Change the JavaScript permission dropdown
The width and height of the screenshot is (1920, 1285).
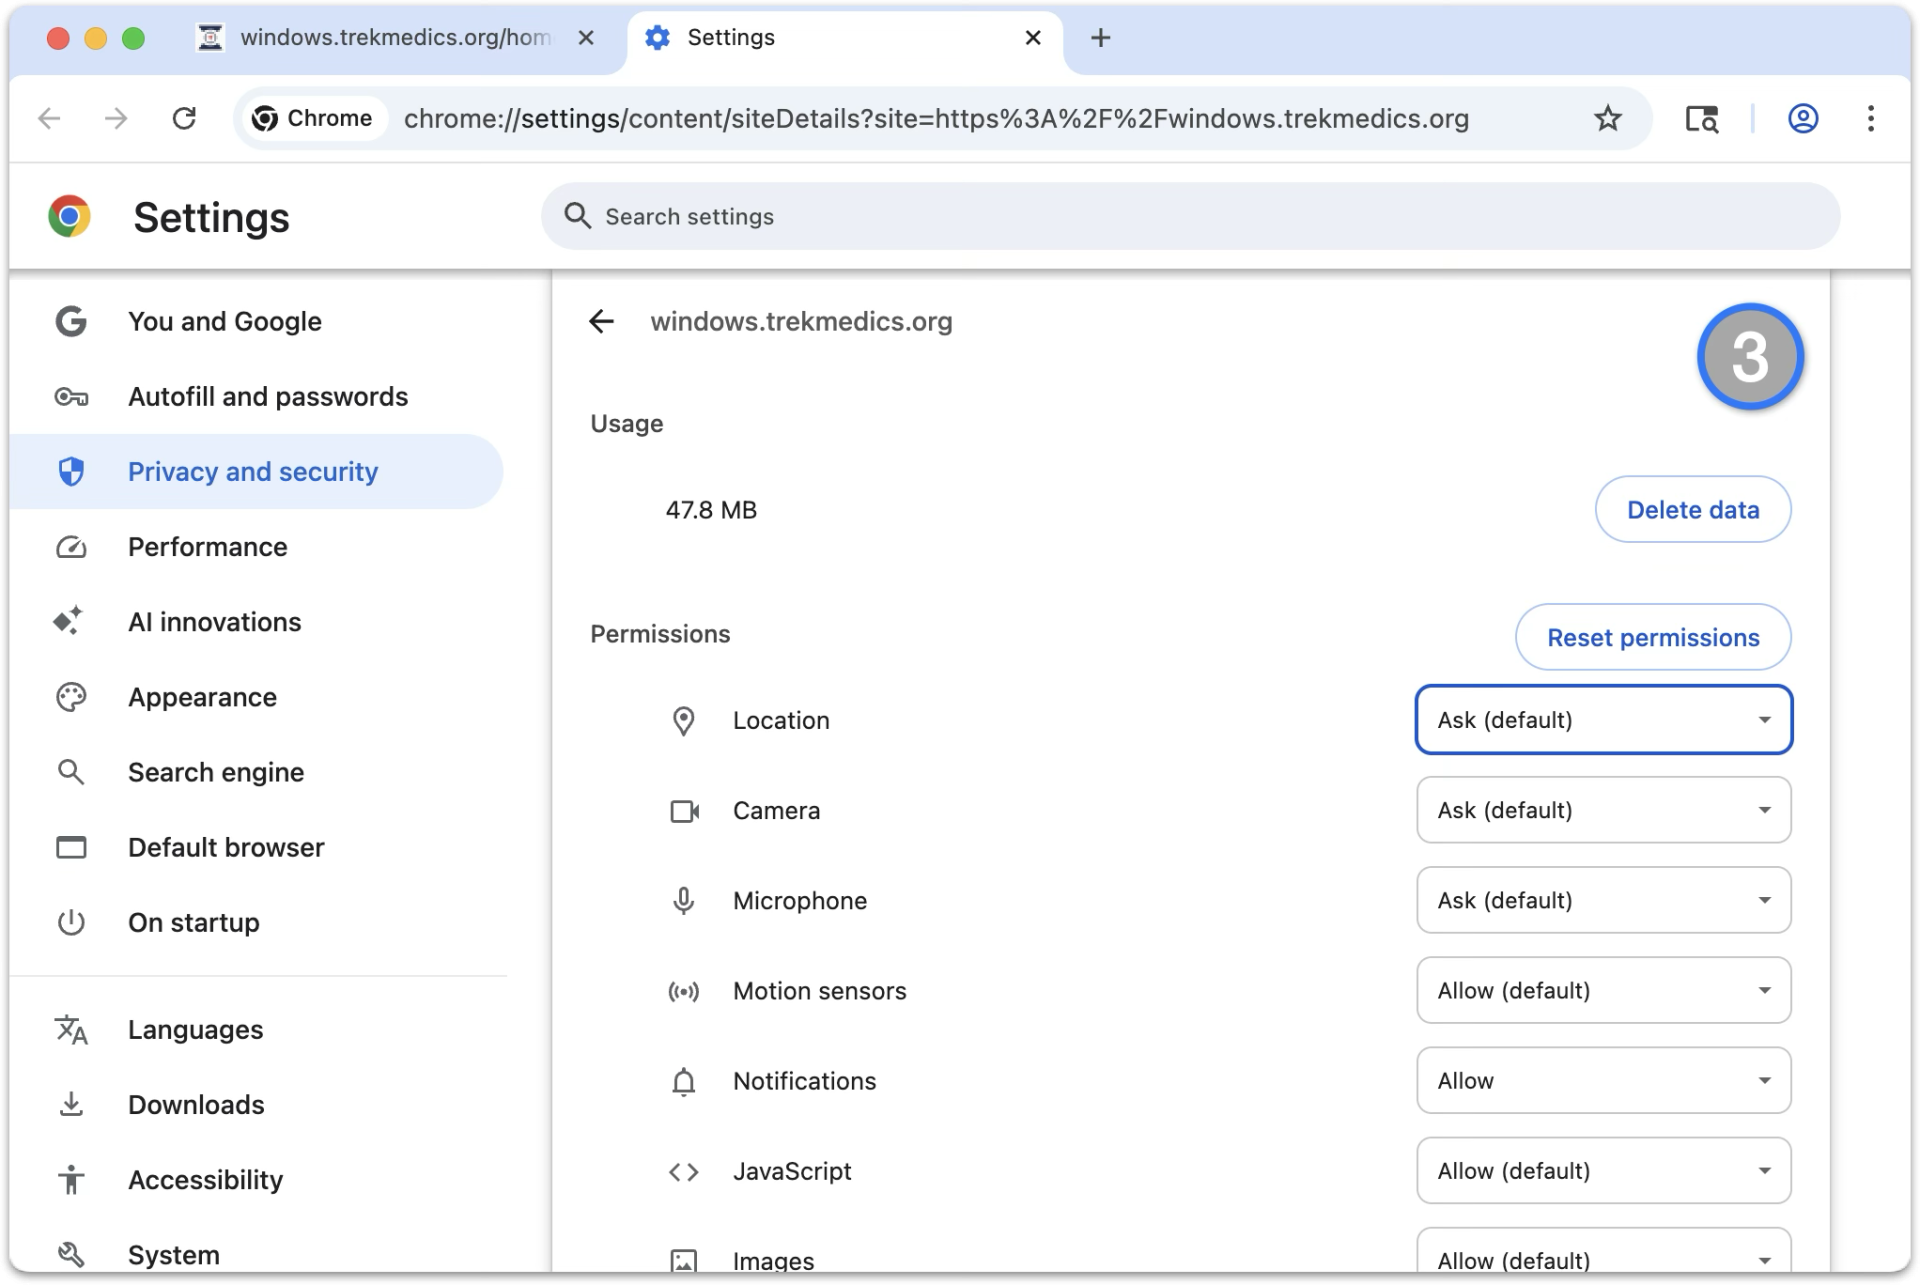(1603, 1170)
